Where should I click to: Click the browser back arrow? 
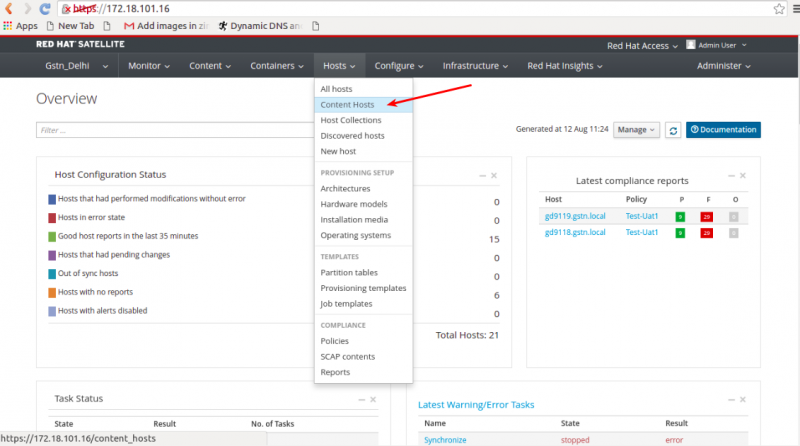(9, 9)
